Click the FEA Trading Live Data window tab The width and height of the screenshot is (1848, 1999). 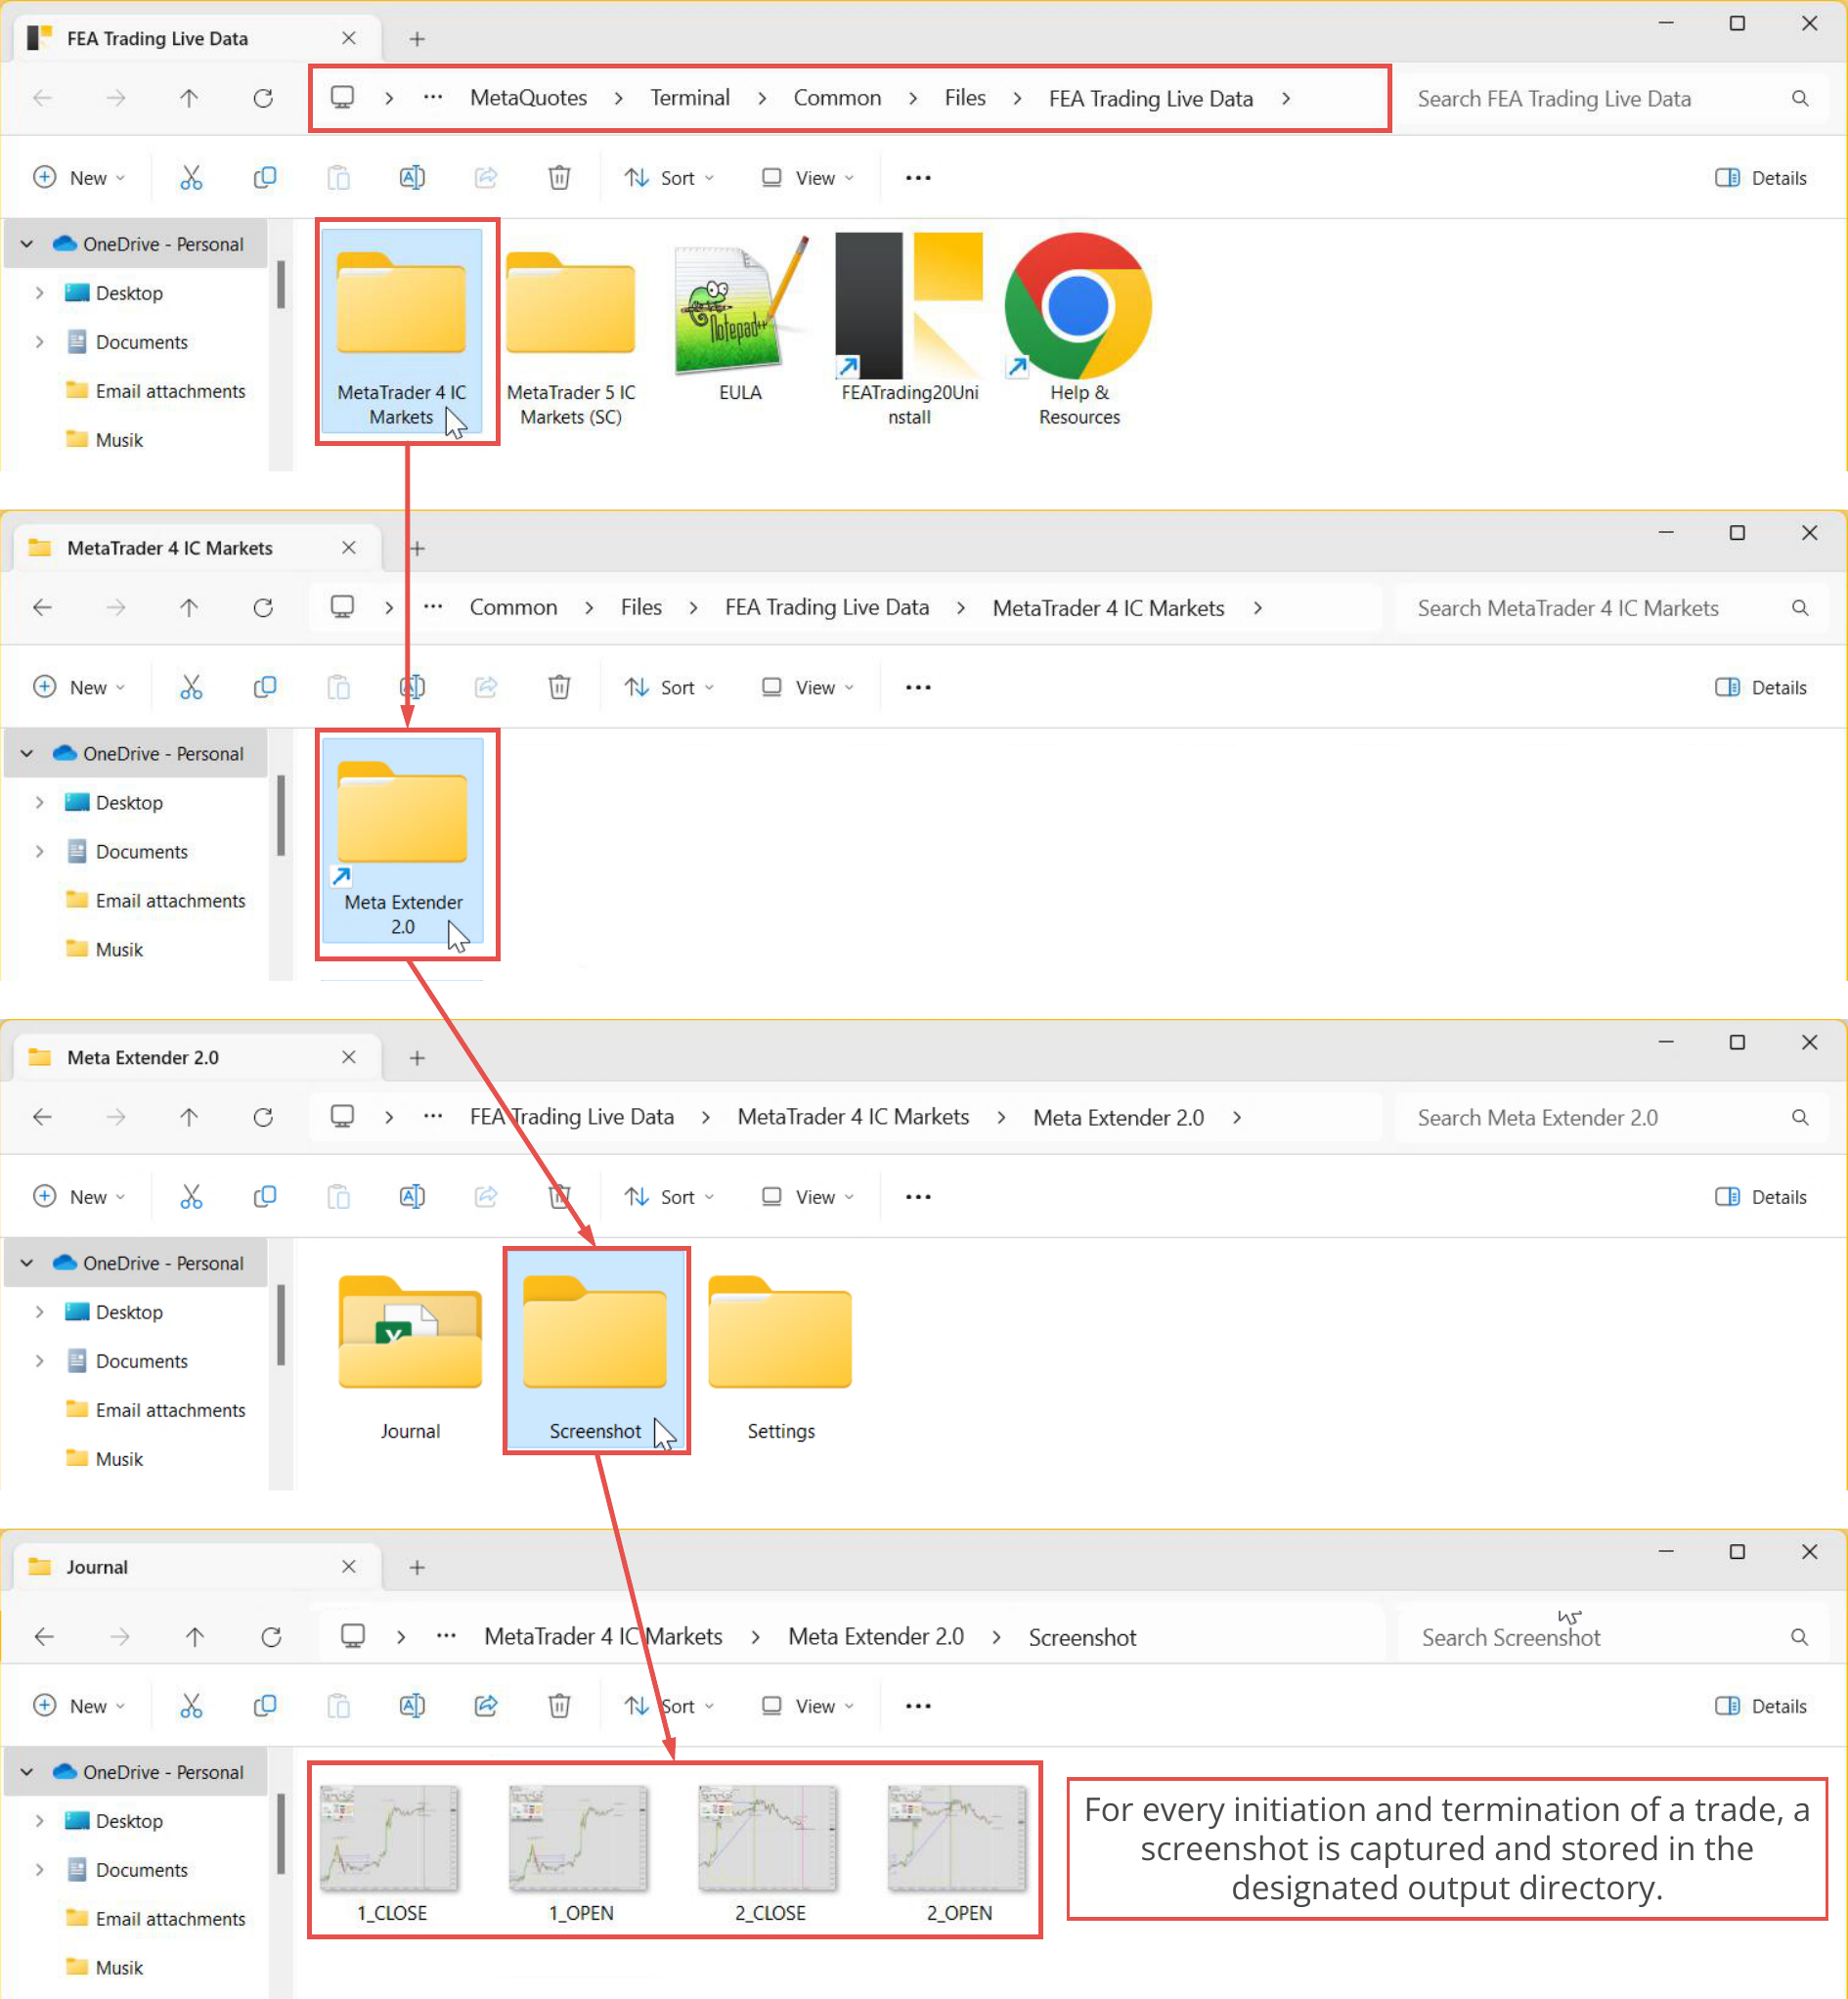tap(197, 38)
